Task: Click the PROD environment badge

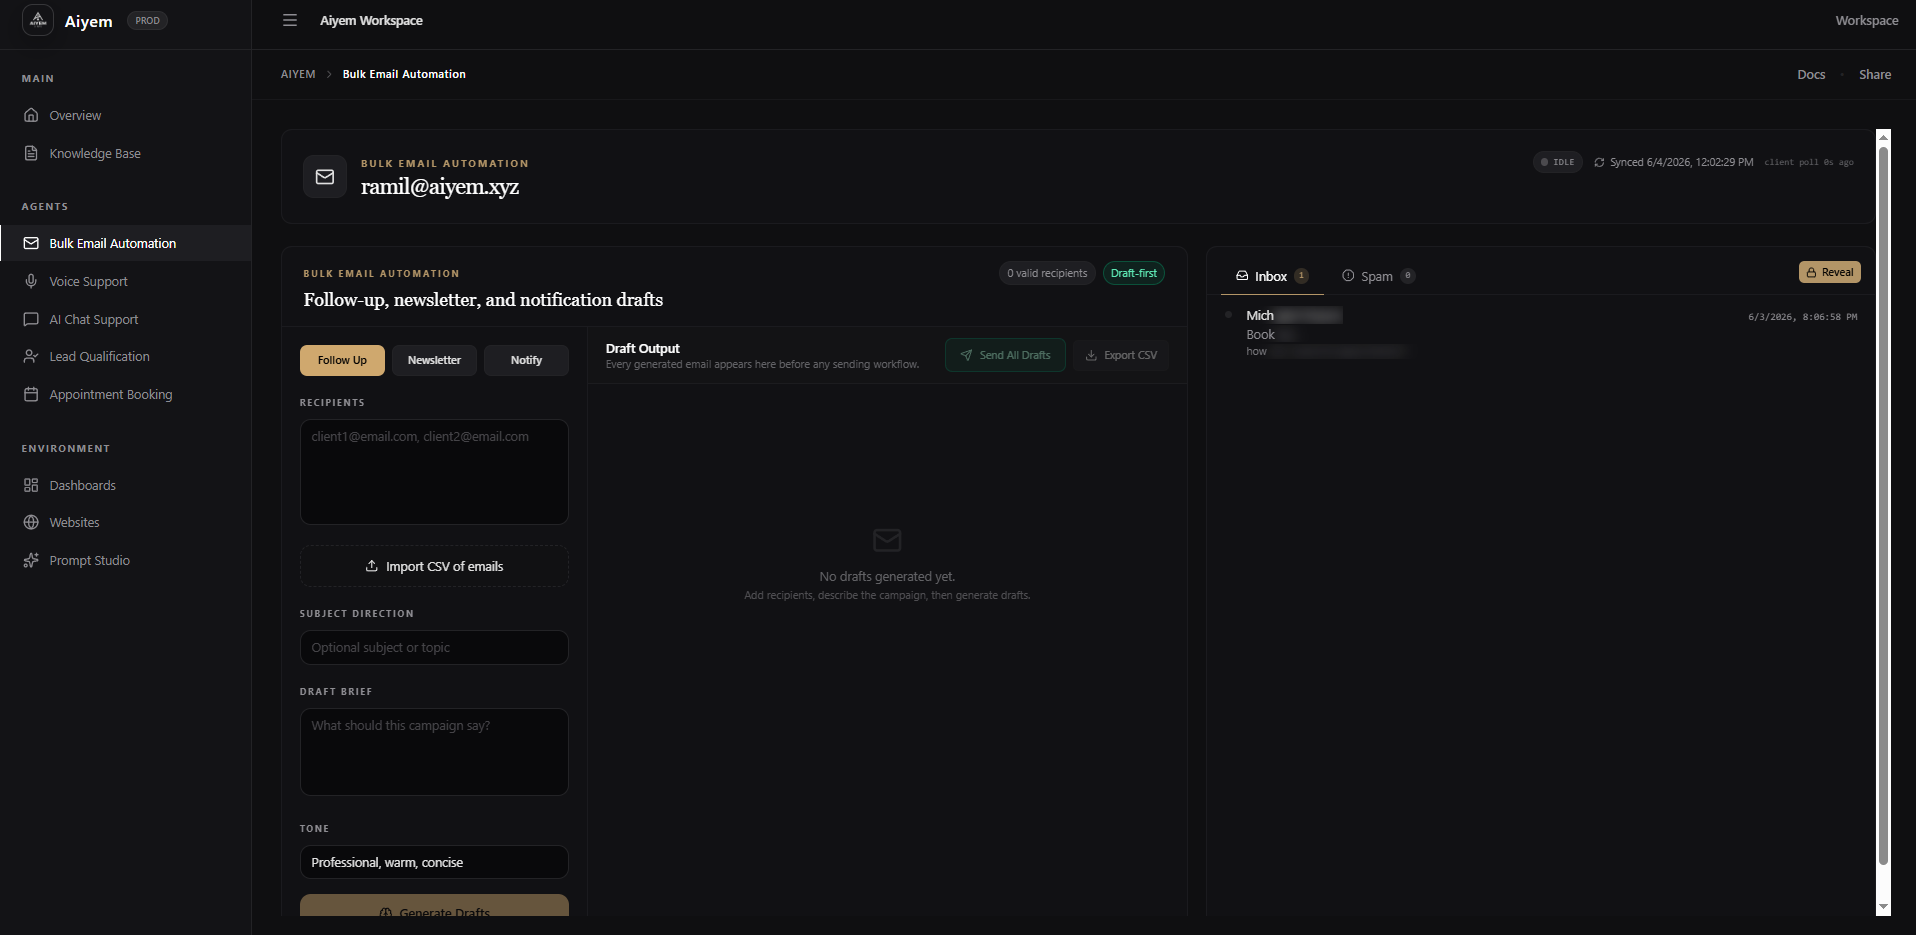Action: click(x=147, y=20)
